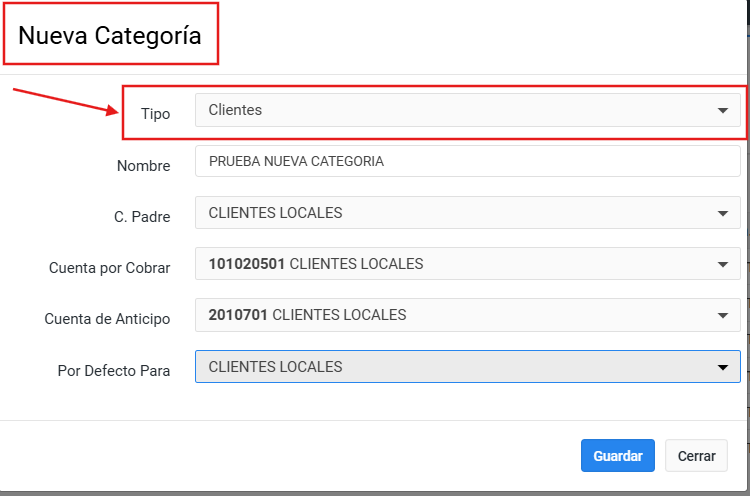Click the Cuenta por Cobrar caret arrow
The height and width of the screenshot is (496, 750).
(723, 264)
